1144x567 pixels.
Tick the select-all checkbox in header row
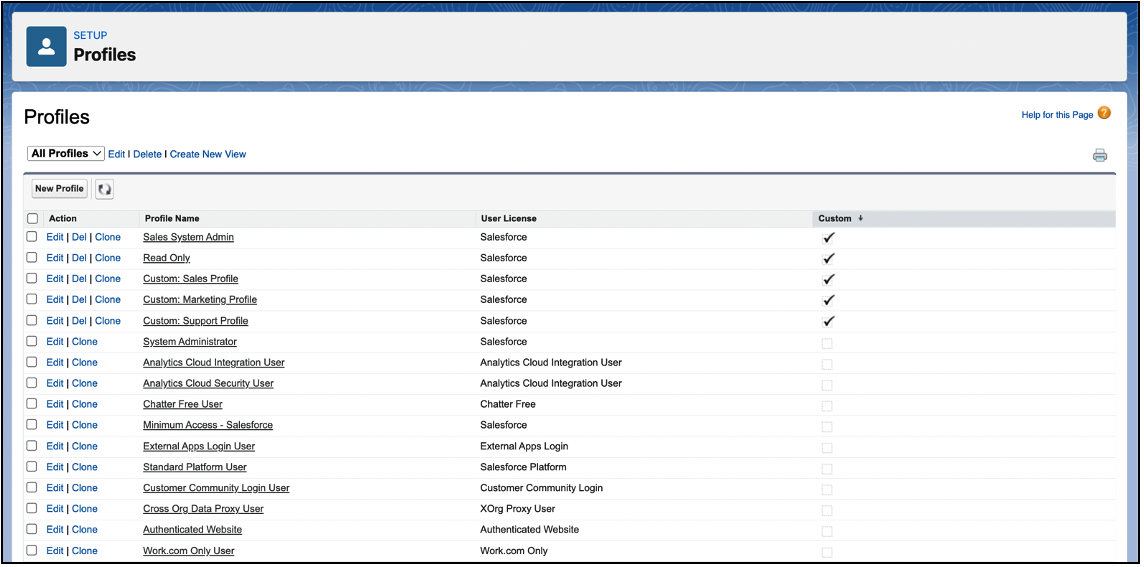click(x=32, y=218)
